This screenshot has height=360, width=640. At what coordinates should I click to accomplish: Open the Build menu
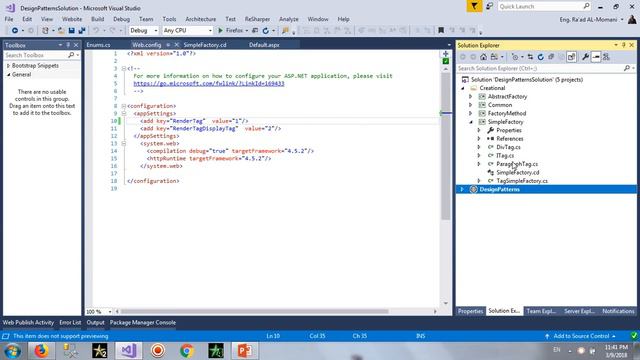(98, 19)
